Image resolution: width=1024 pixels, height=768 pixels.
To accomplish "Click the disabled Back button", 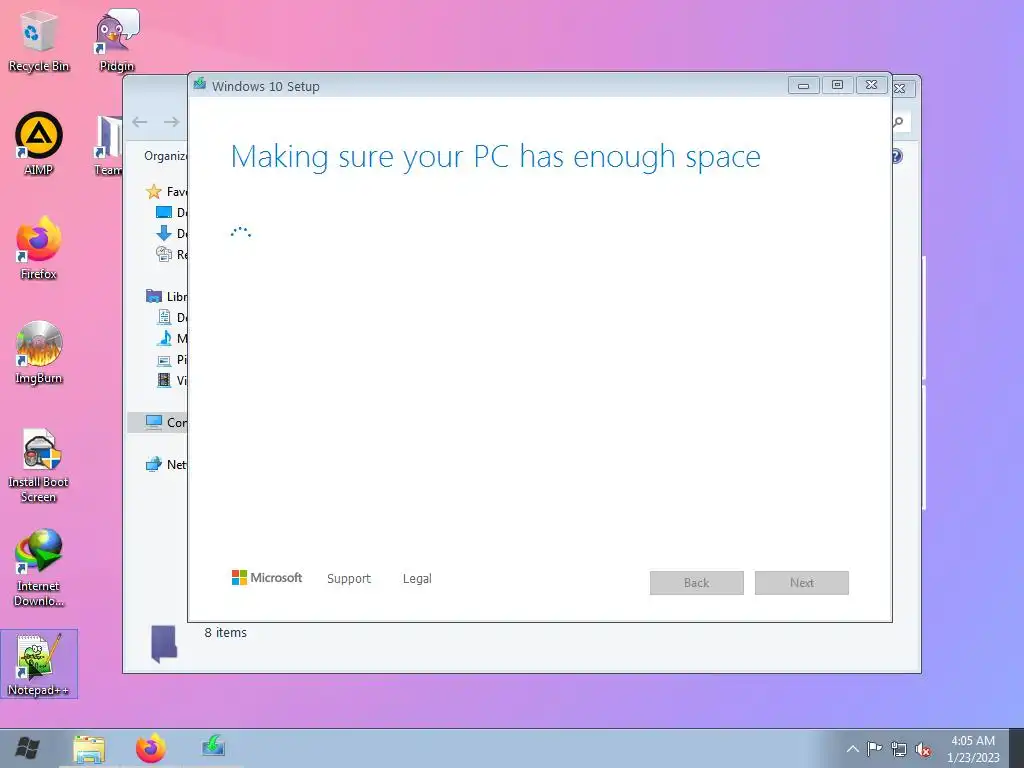I will [x=696, y=583].
